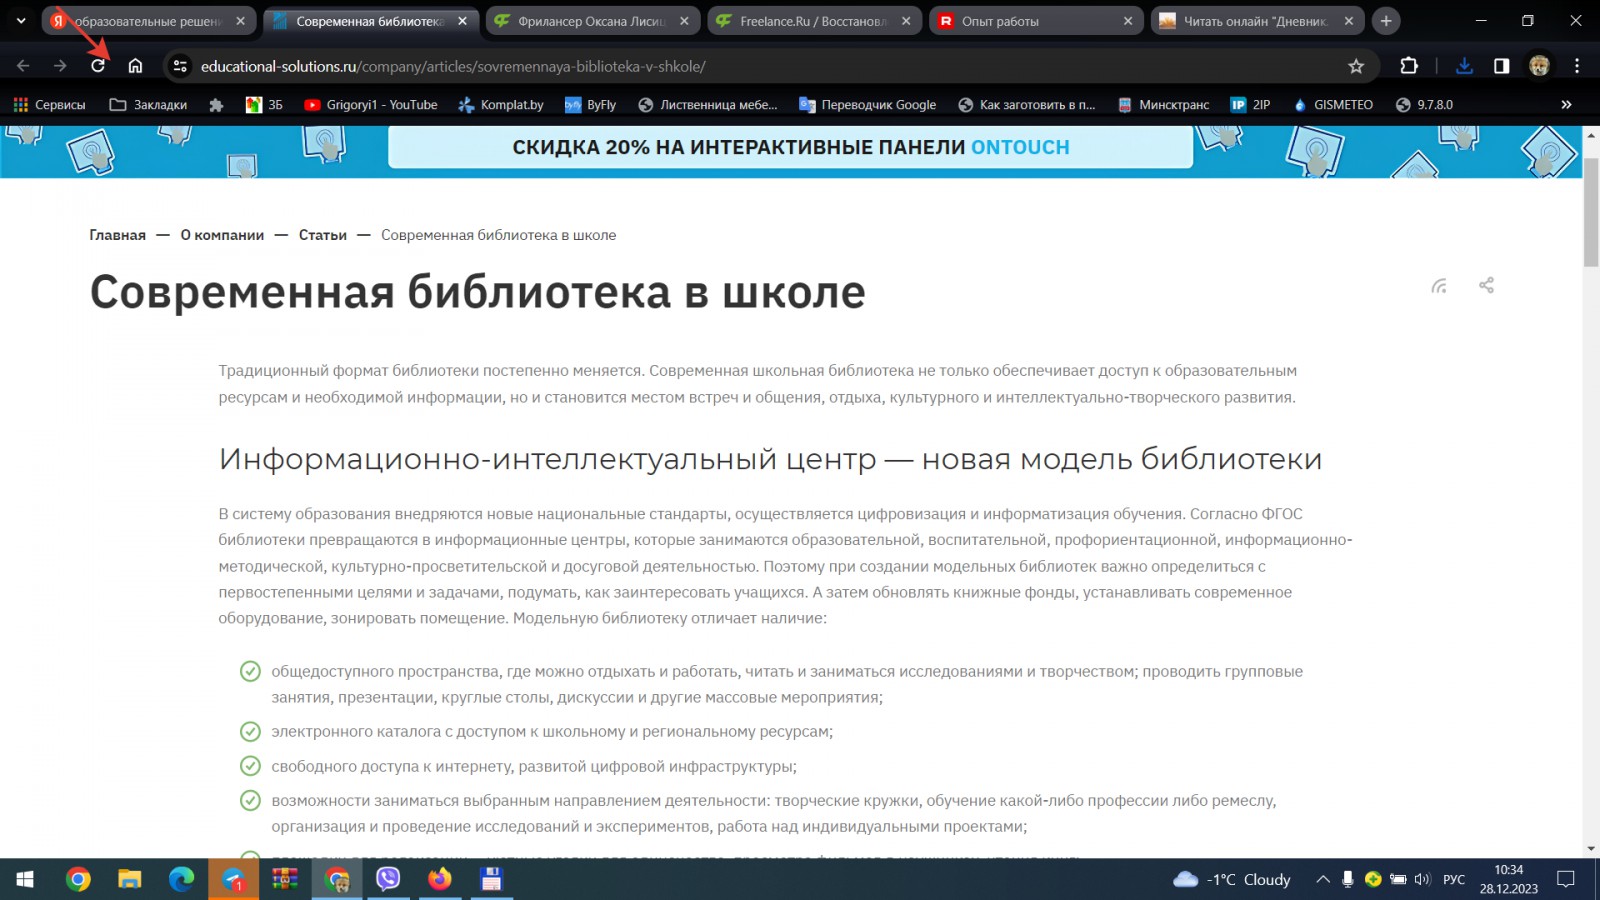Click the share icon beside the article title
The width and height of the screenshot is (1600, 900).
1486,286
